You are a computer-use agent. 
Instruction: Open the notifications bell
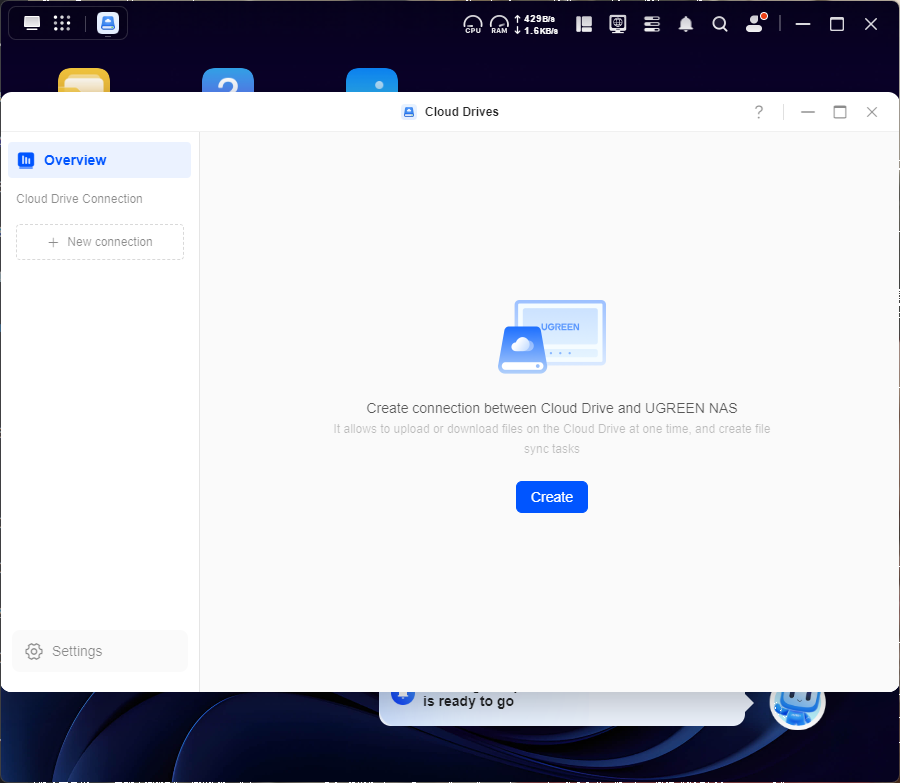coord(686,24)
